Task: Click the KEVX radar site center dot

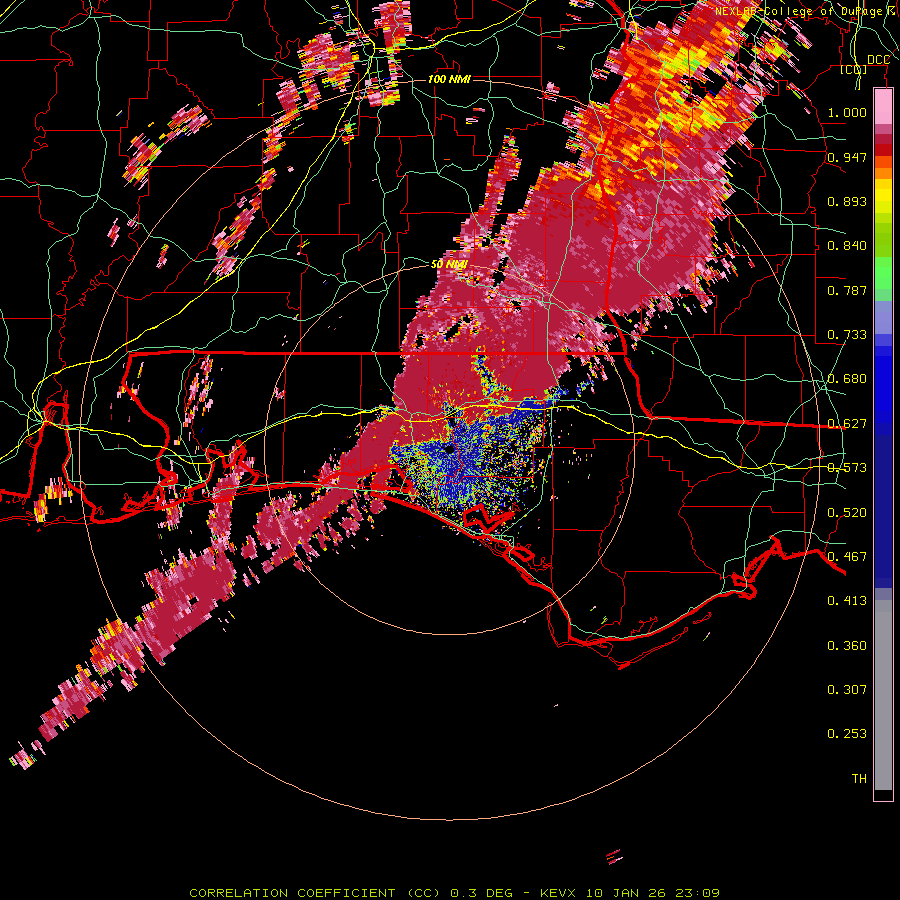Action: pyautogui.click(x=449, y=449)
